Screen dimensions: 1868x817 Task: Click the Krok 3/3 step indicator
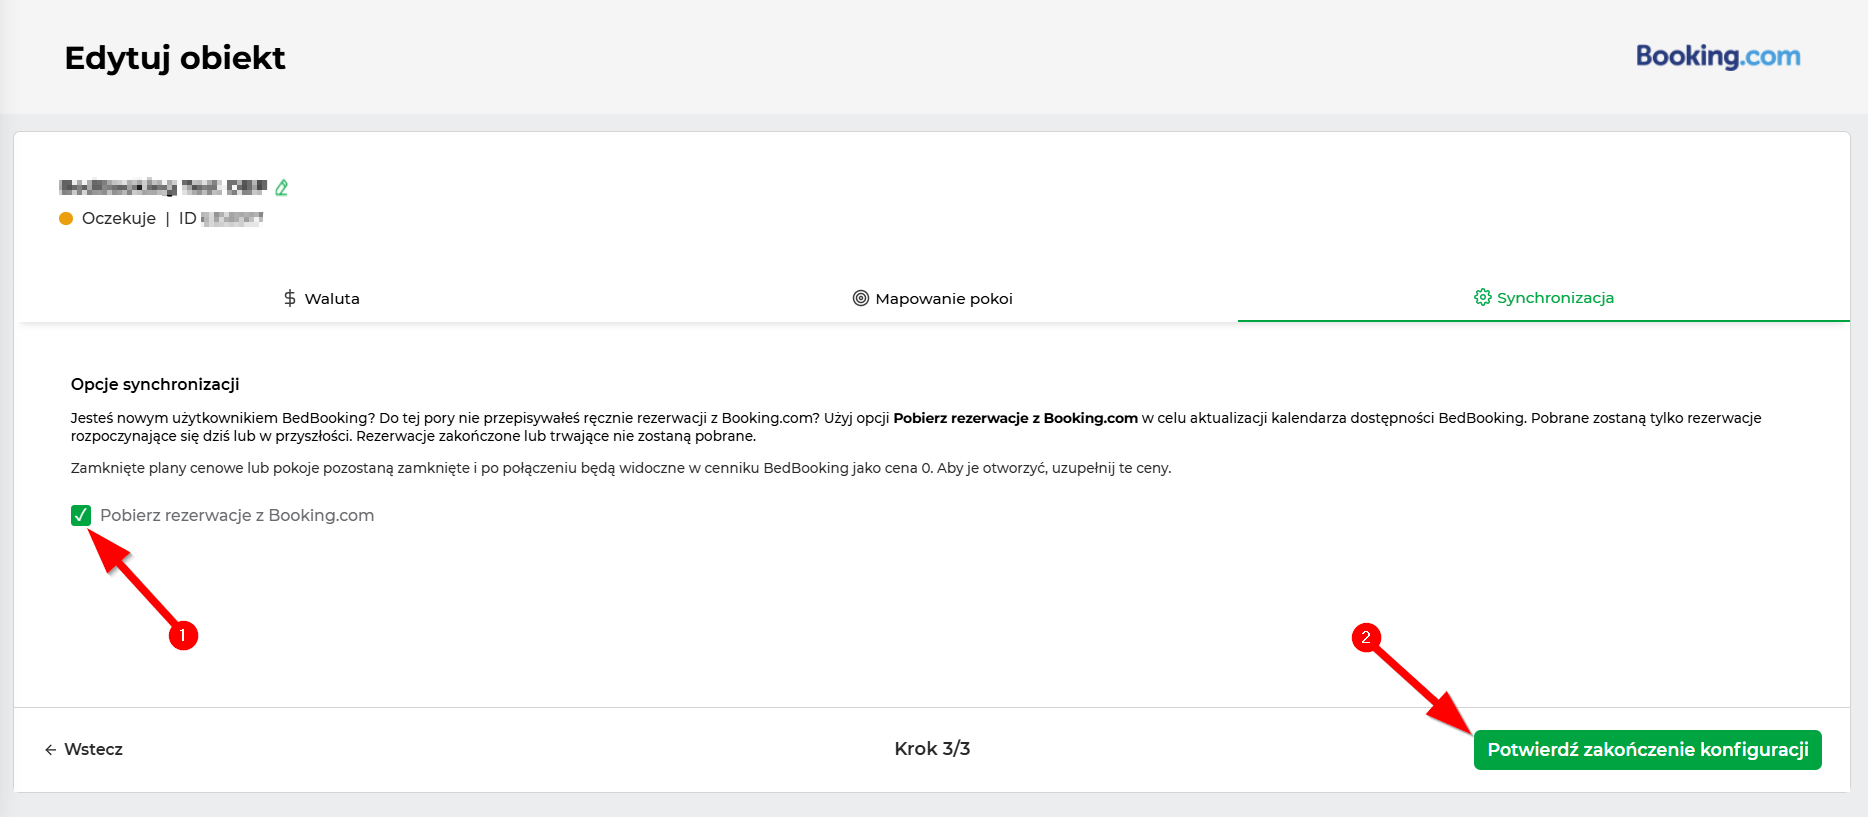pyautogui.click(x=932, y=749)
